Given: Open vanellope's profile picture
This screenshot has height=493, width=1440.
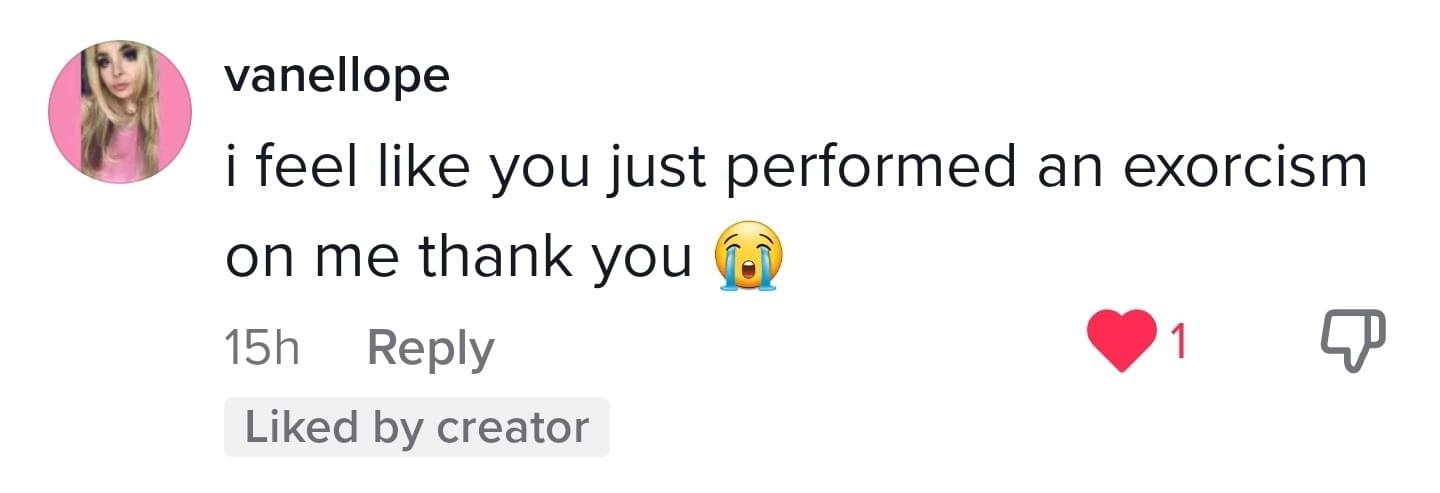Looking at the screenshot, I should [x=120, y=112].
